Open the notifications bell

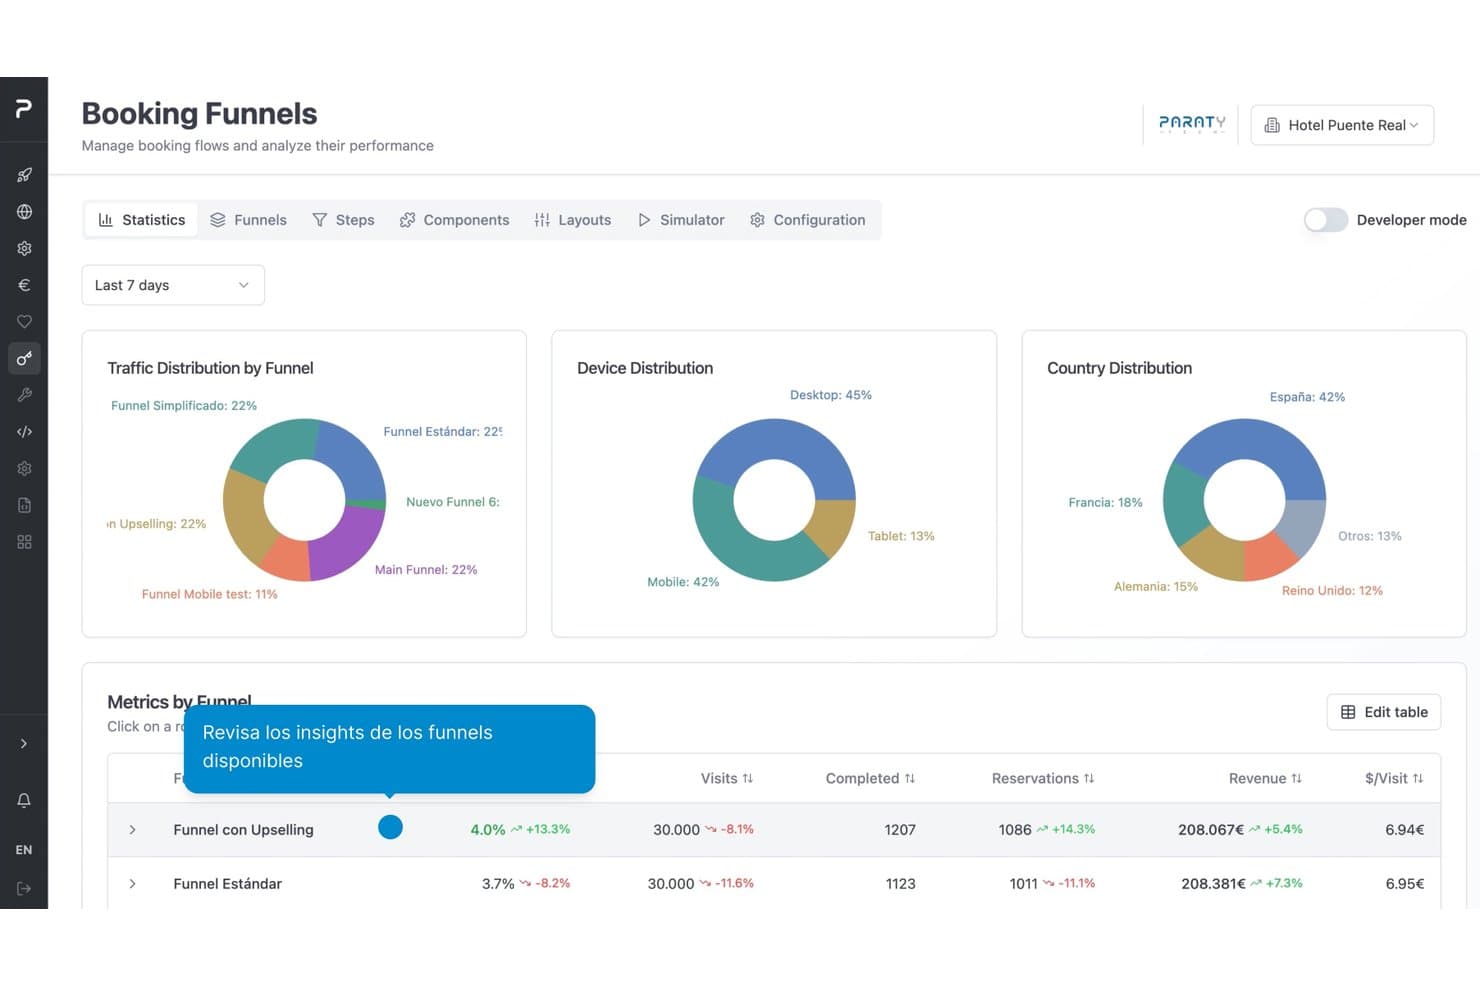pos(24,800)
